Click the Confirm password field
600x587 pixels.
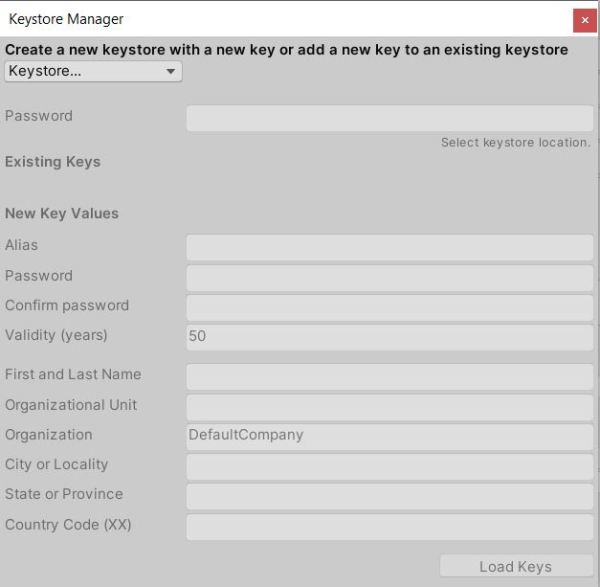[389, 307]
